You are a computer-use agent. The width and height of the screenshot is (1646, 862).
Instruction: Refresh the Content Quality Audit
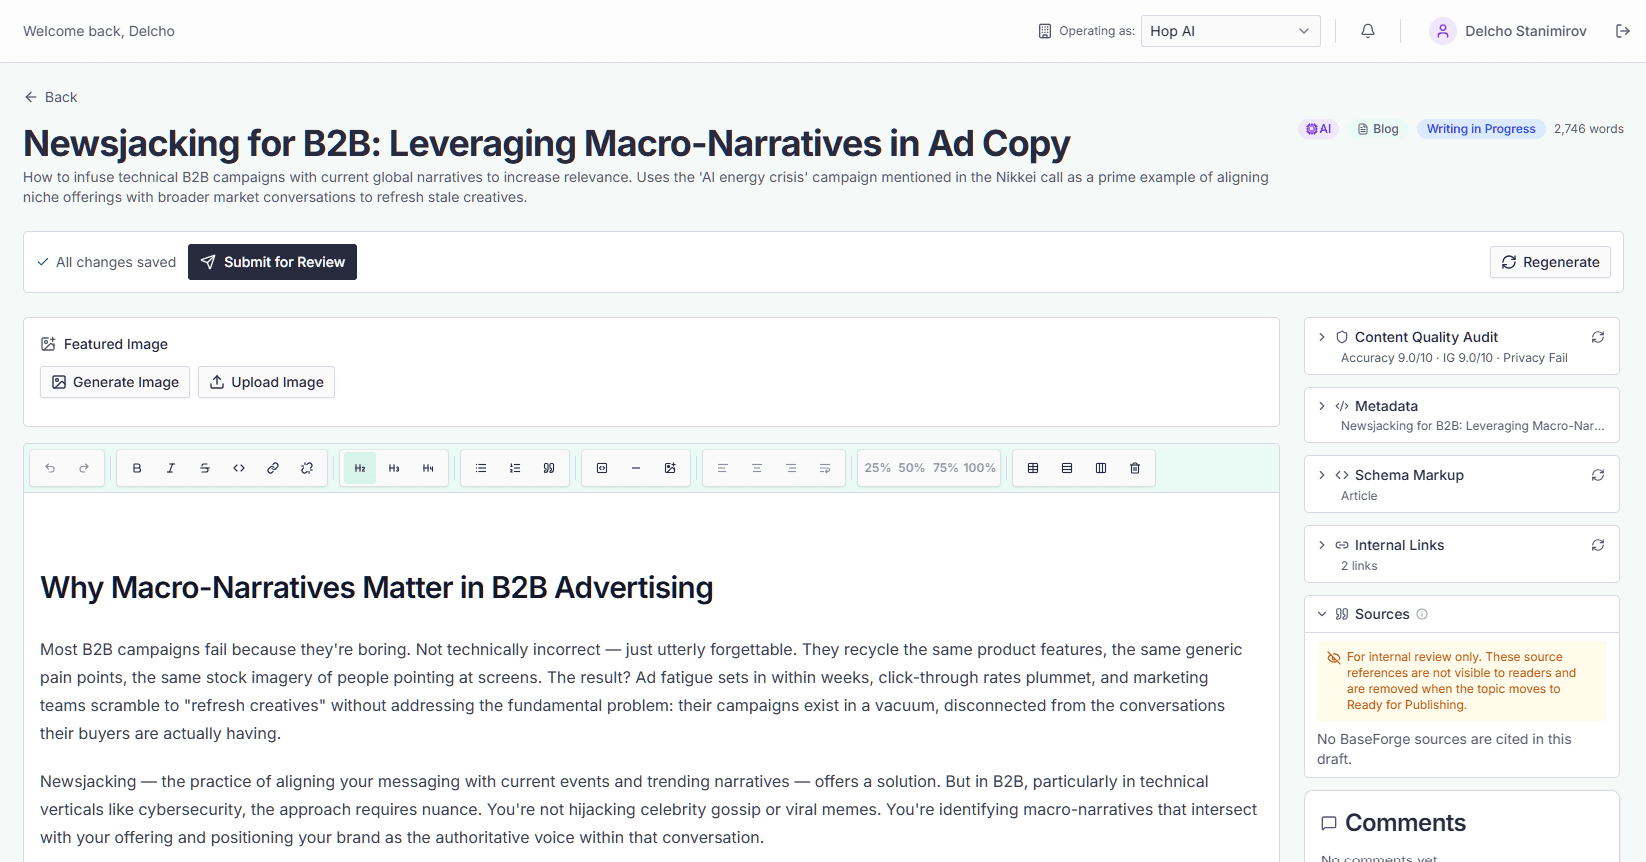1598,337
